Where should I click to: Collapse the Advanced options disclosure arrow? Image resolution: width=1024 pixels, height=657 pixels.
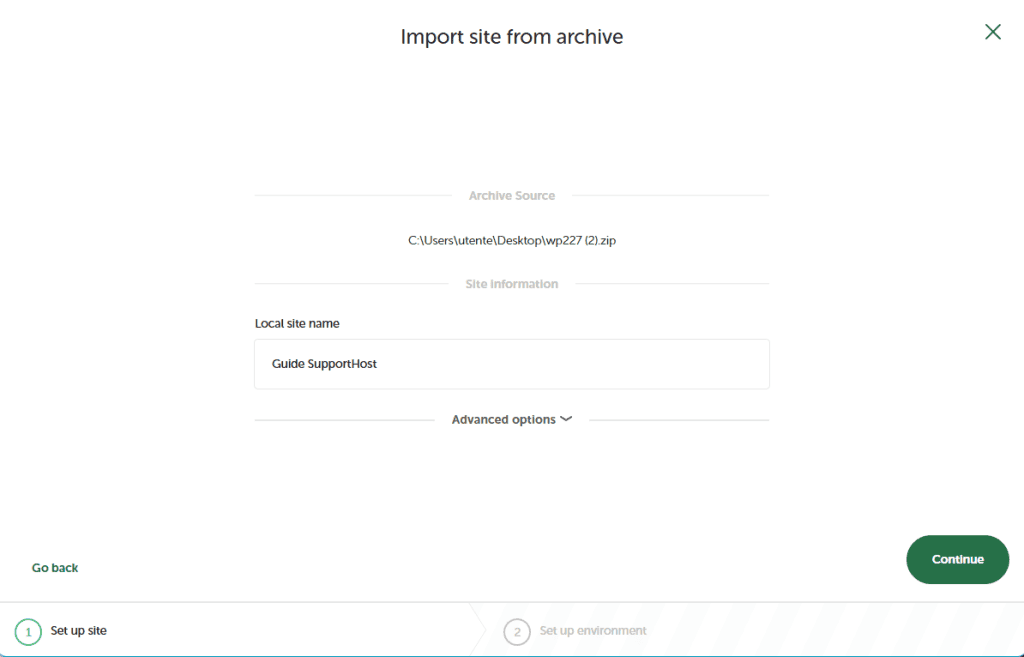pyautogui.click(x=566, y=419)
